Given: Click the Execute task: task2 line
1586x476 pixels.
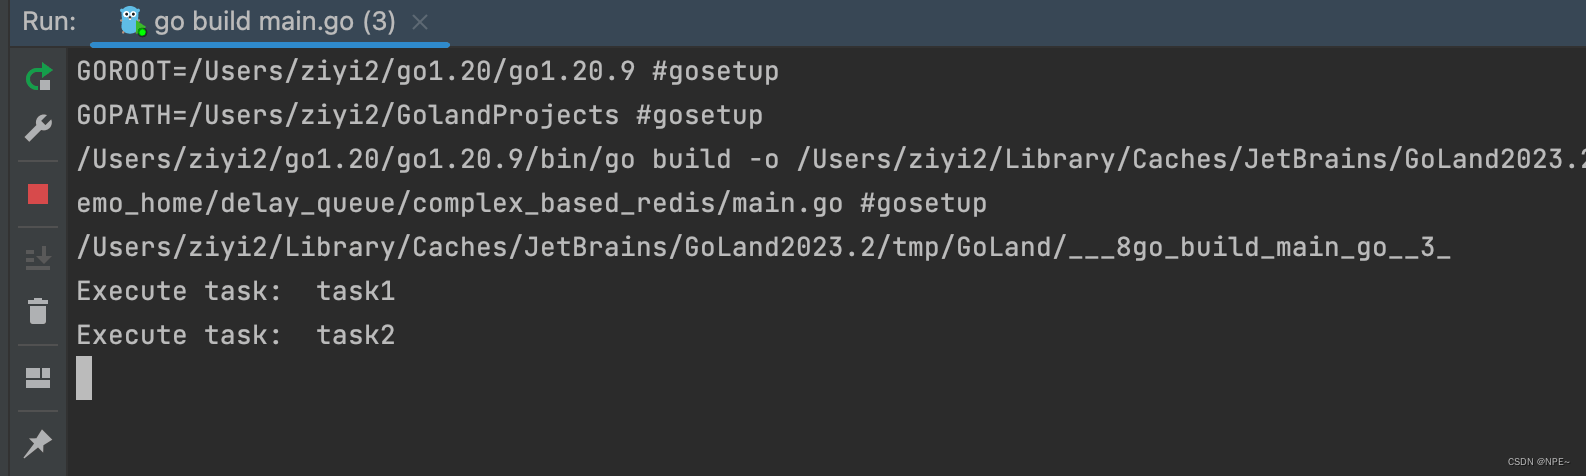Looking at the screenshot, I should coord(236,335).
